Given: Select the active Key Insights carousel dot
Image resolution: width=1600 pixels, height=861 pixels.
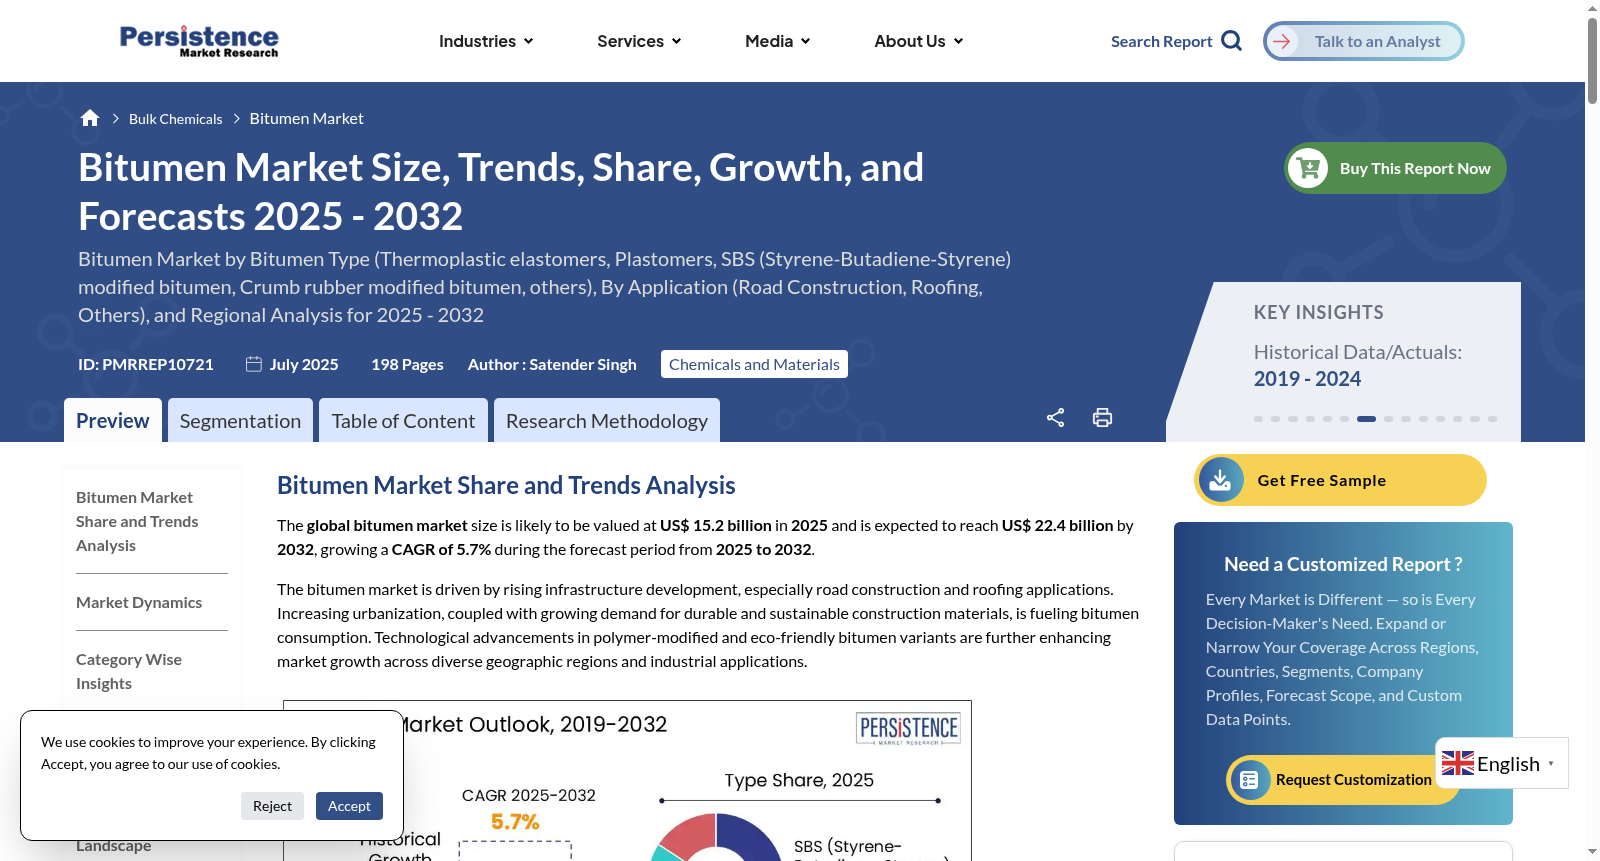Looking at the screenshot, I should point(1366,419).
